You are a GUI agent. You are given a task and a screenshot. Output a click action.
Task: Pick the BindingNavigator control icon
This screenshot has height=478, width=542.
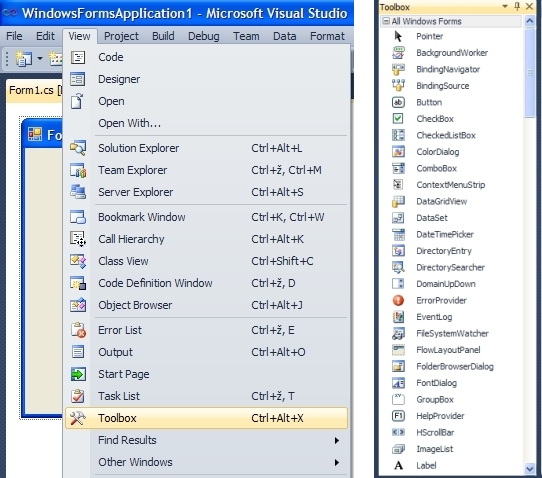(x=398, y=69)
